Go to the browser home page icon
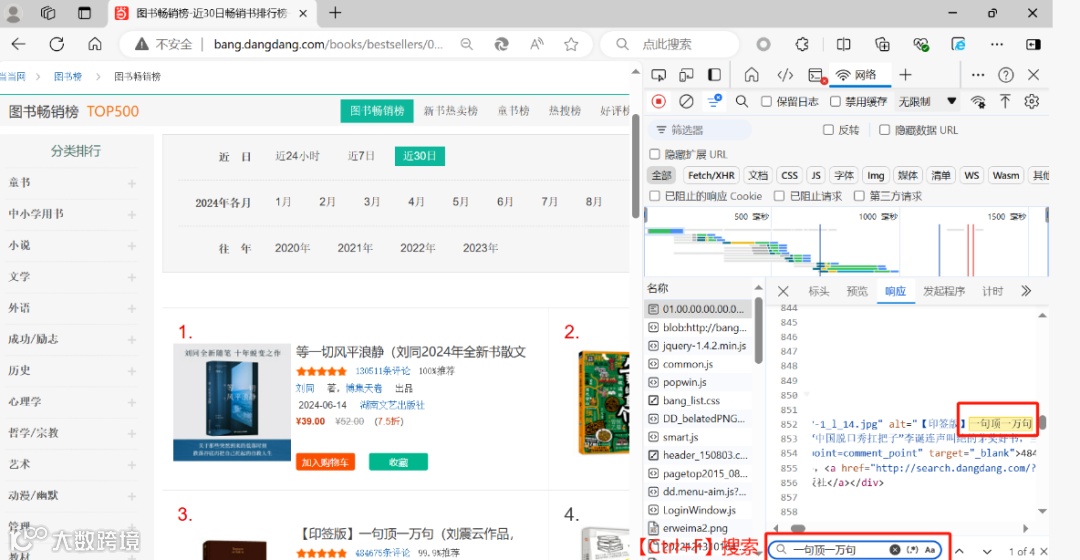Image resolution: width=1080 pixels, height=560 pixels. (x=94, y=44)
